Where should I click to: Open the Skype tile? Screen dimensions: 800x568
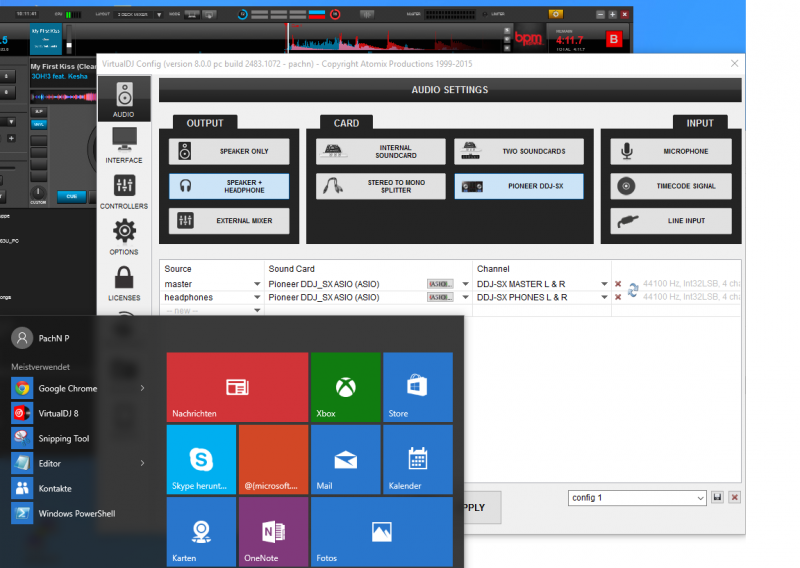[x=202, y=460]
